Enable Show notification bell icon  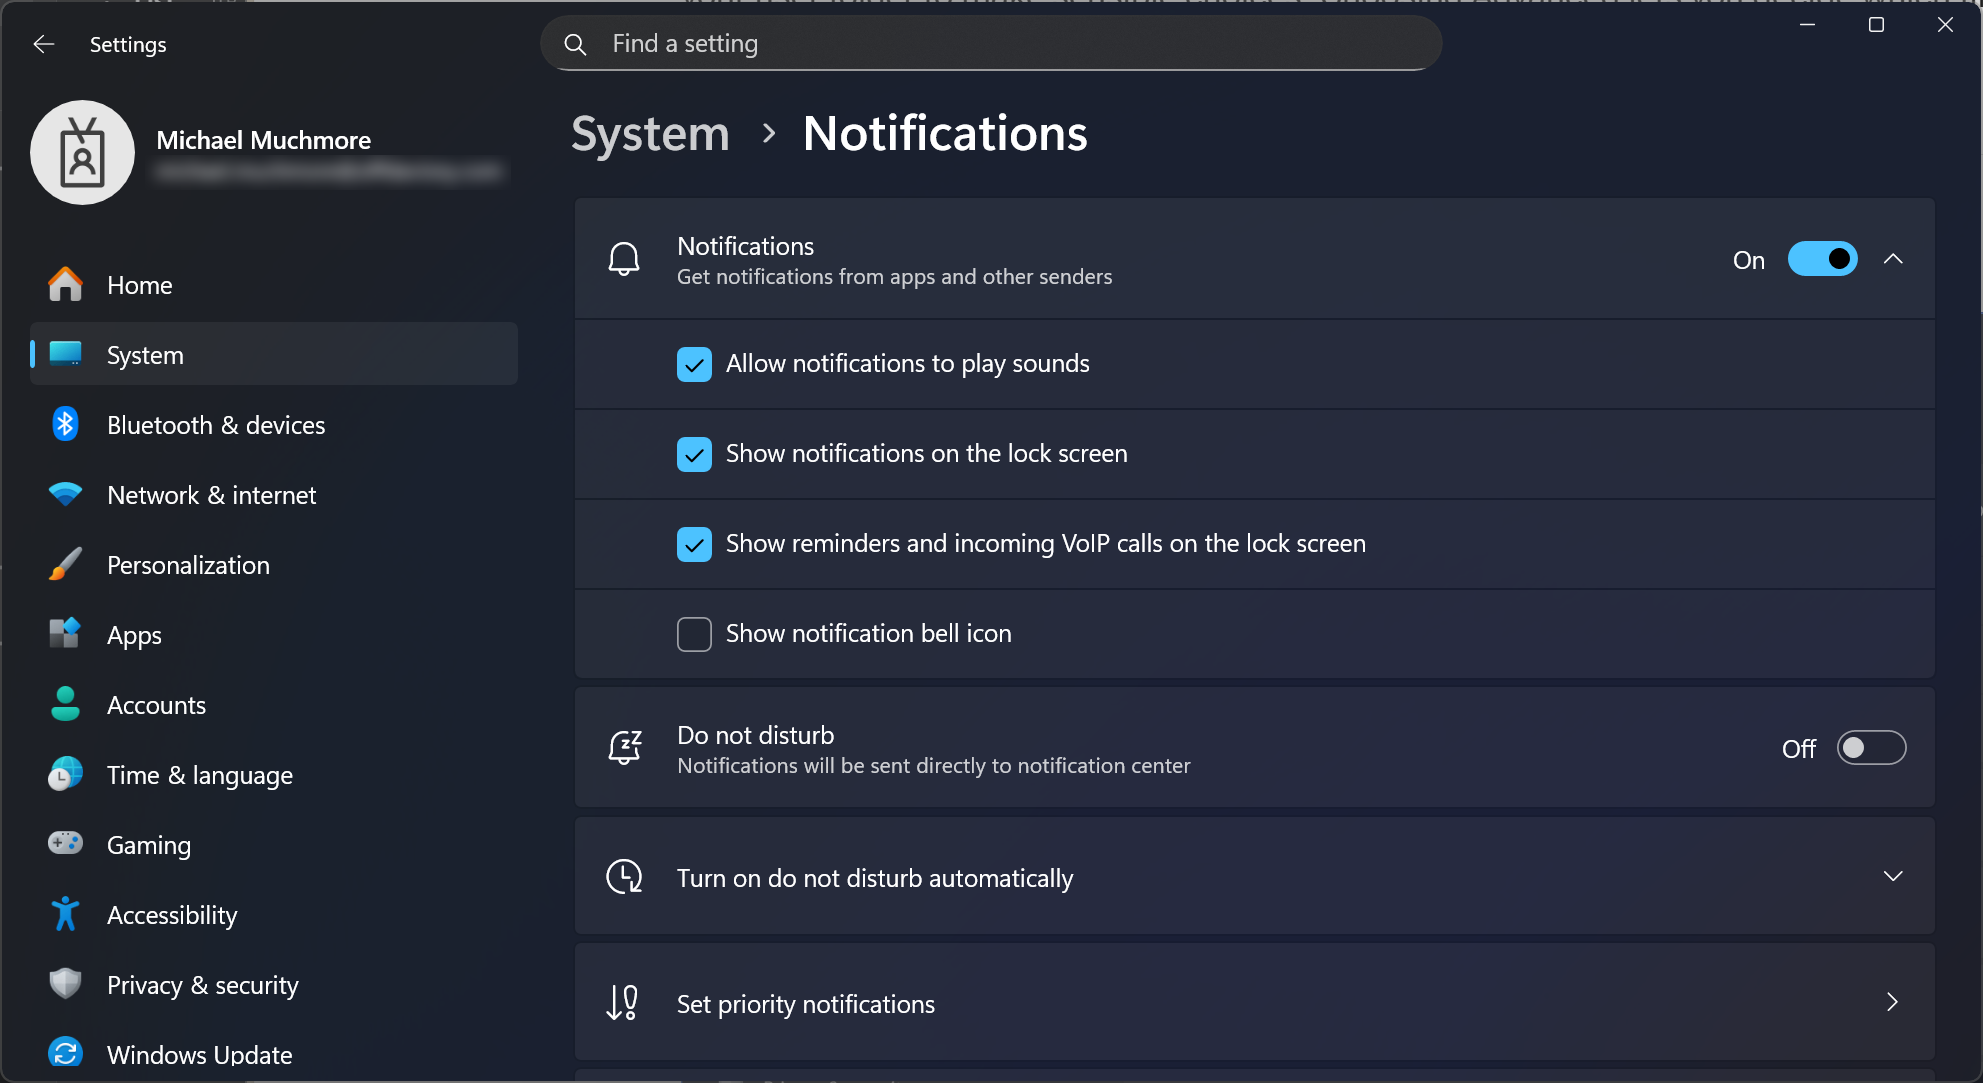pyautogui.click(x=694, y=633)
